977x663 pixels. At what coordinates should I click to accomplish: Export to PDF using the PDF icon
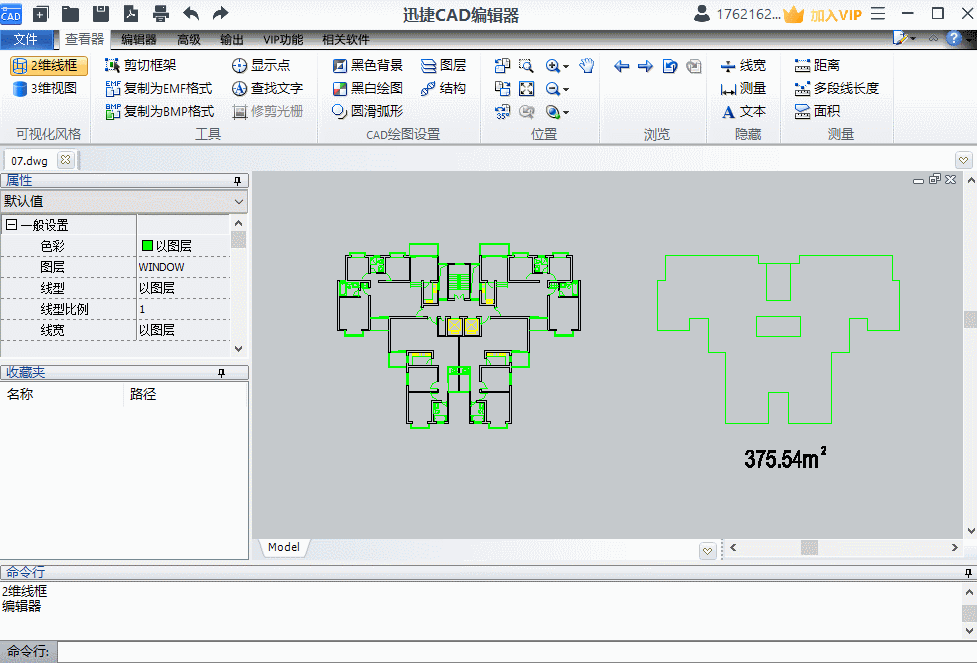[x=130, y=14]
